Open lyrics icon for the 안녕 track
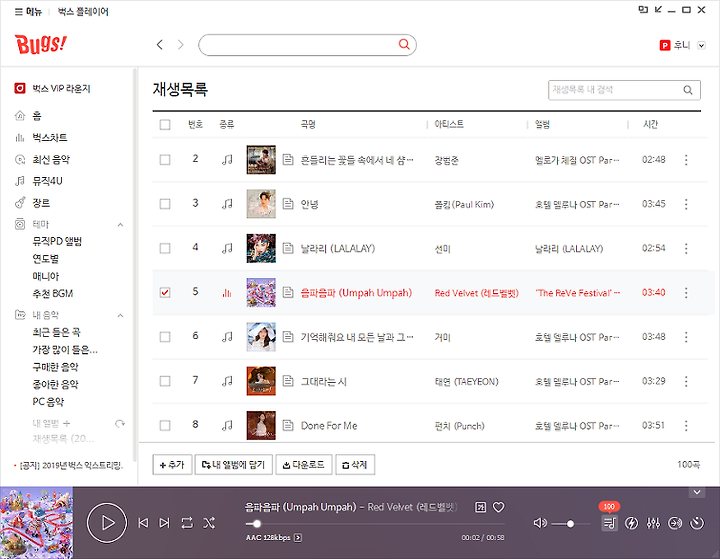The height and width of the screenshot is (559, 720). [288, 204]
